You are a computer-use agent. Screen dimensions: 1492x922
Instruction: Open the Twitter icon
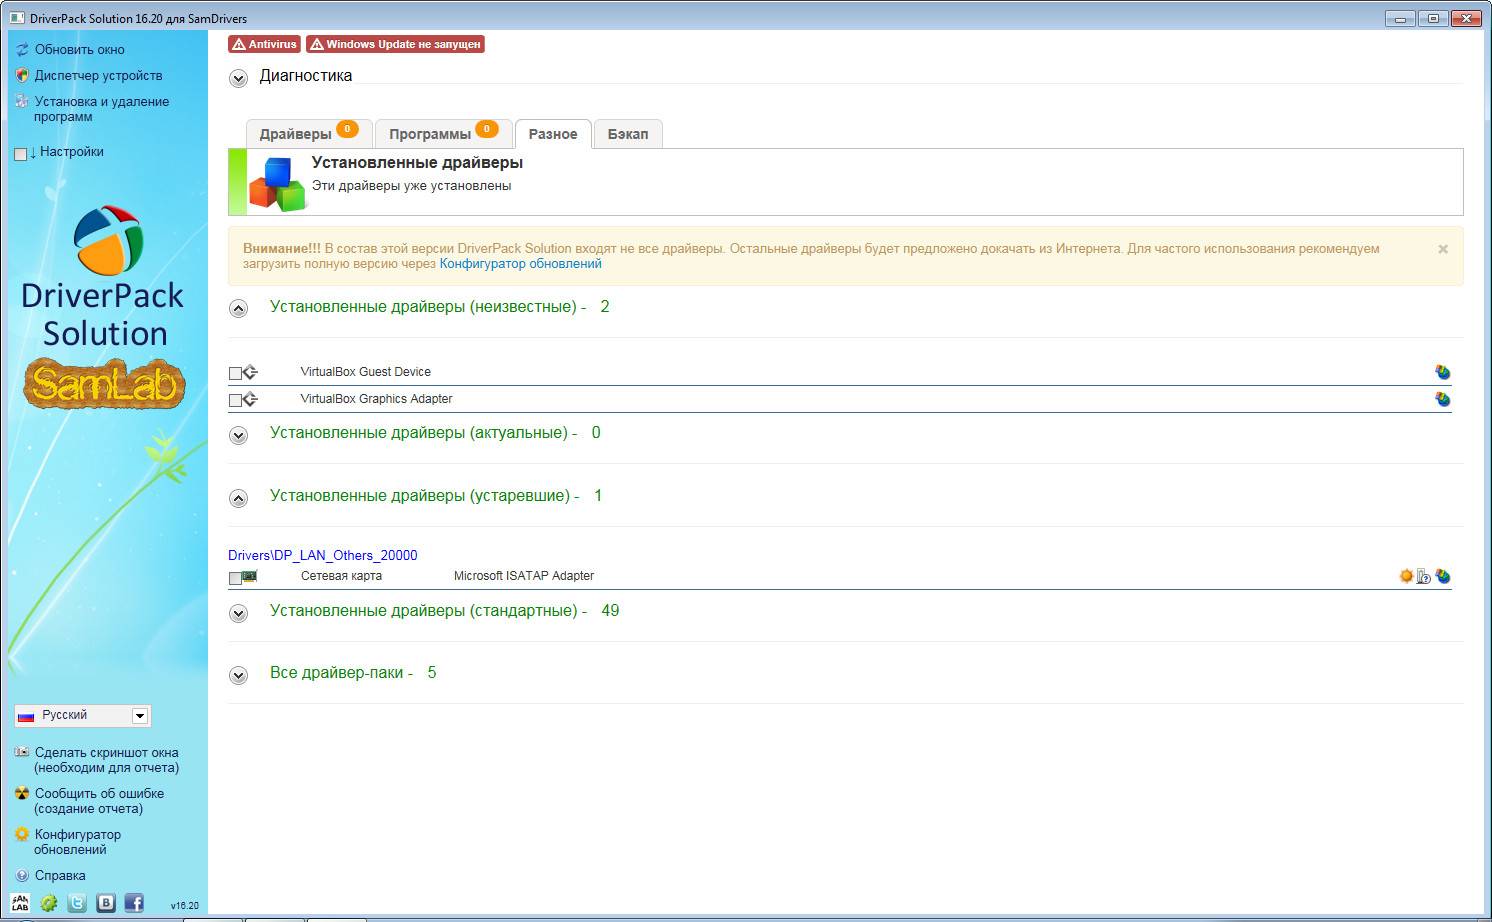click(x=77, y=903)
